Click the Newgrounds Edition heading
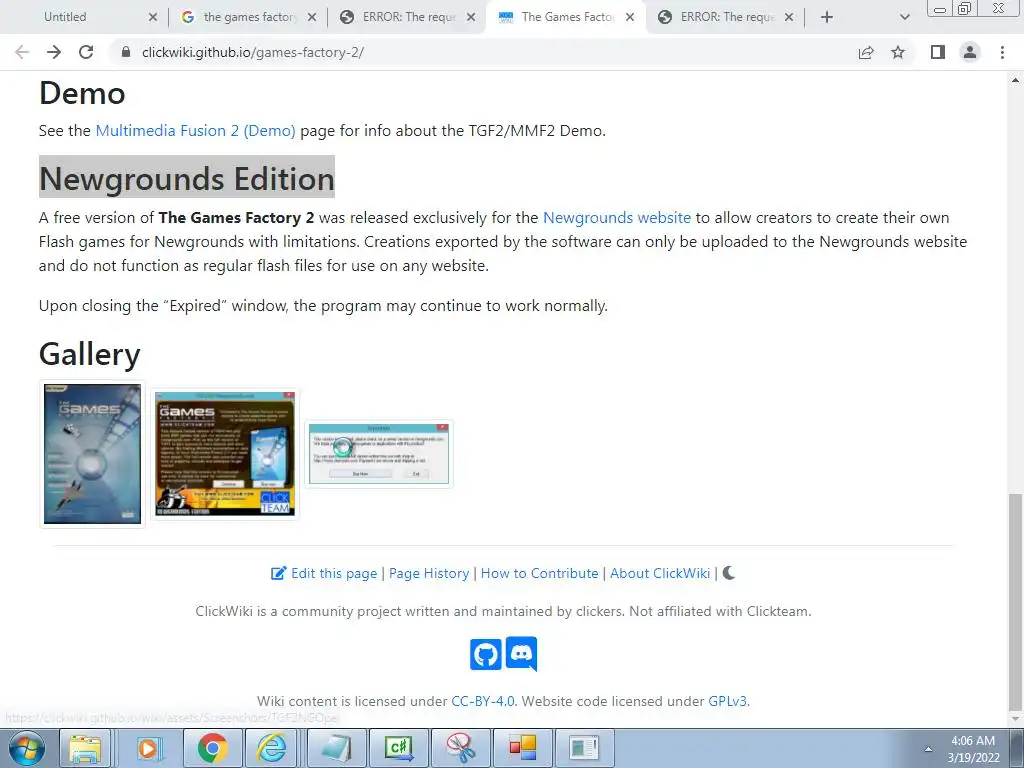 coord(187,178)
